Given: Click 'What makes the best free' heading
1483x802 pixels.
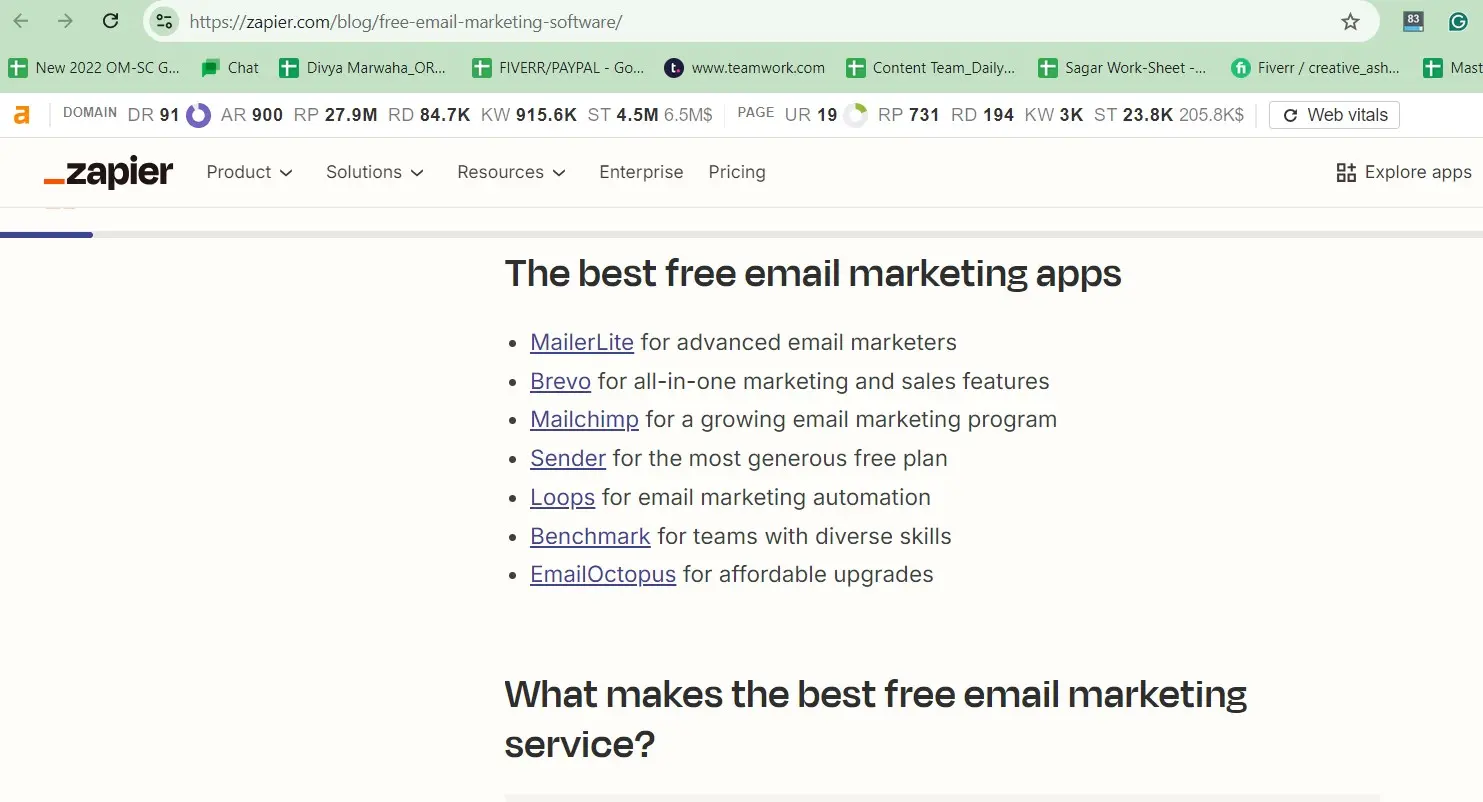Looking at the screenshot, I should point(876,719).
